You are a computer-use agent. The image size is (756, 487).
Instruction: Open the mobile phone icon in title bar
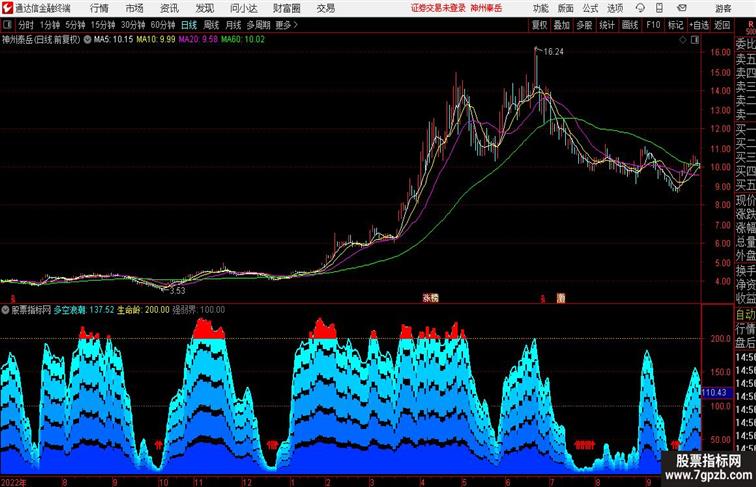click(659, 8)
